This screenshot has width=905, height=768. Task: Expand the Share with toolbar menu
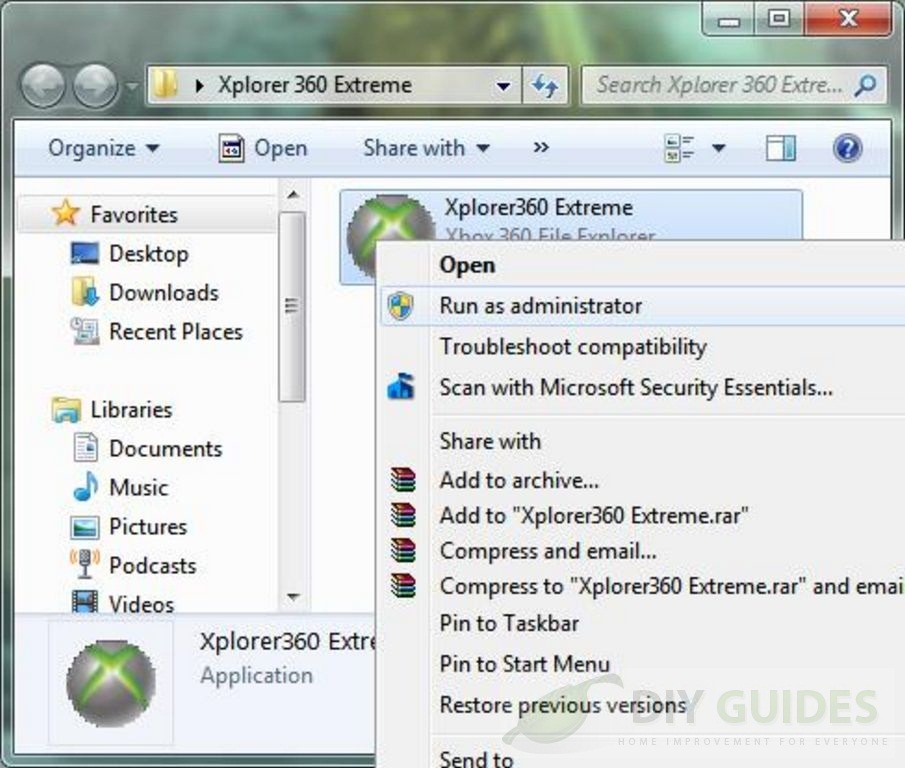427,148
